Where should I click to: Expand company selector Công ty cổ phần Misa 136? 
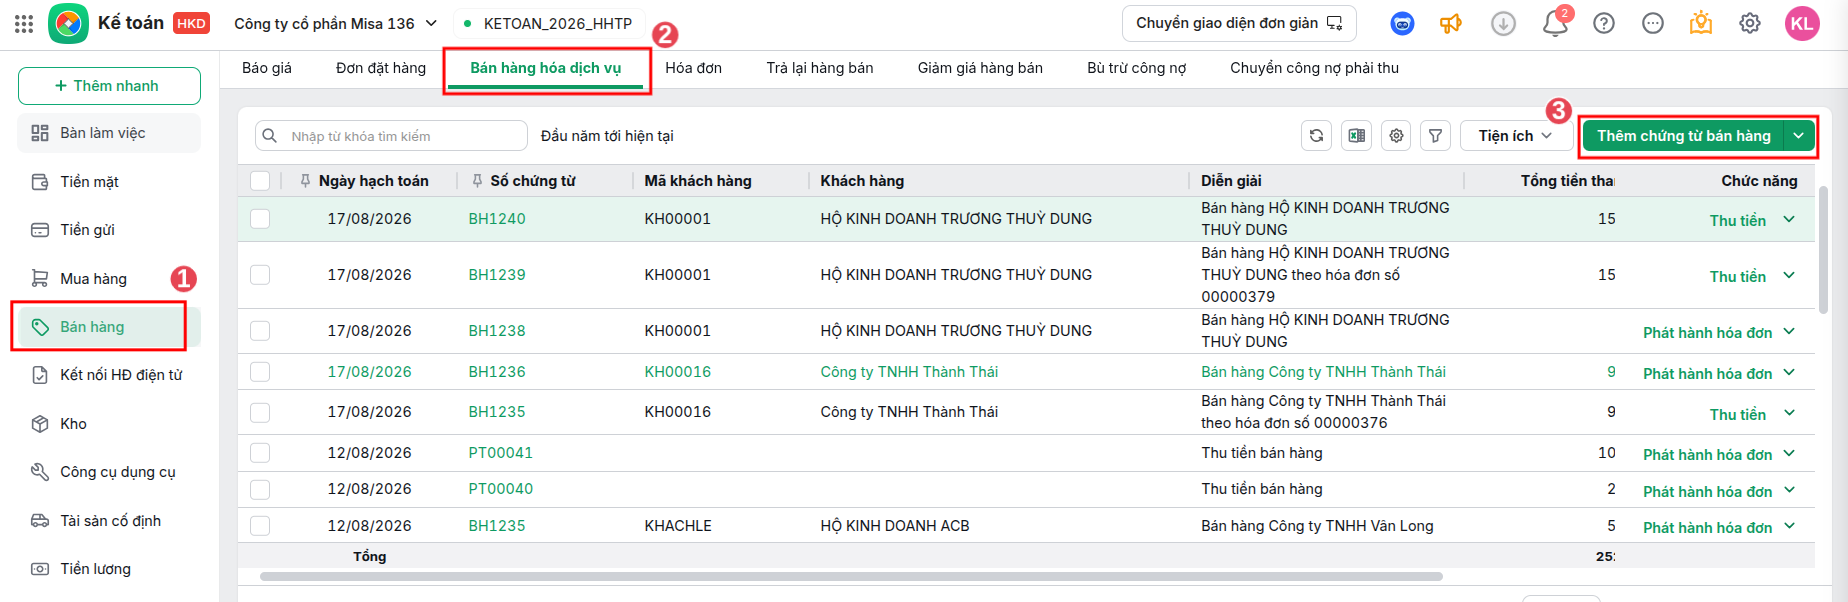click(336, 23)
